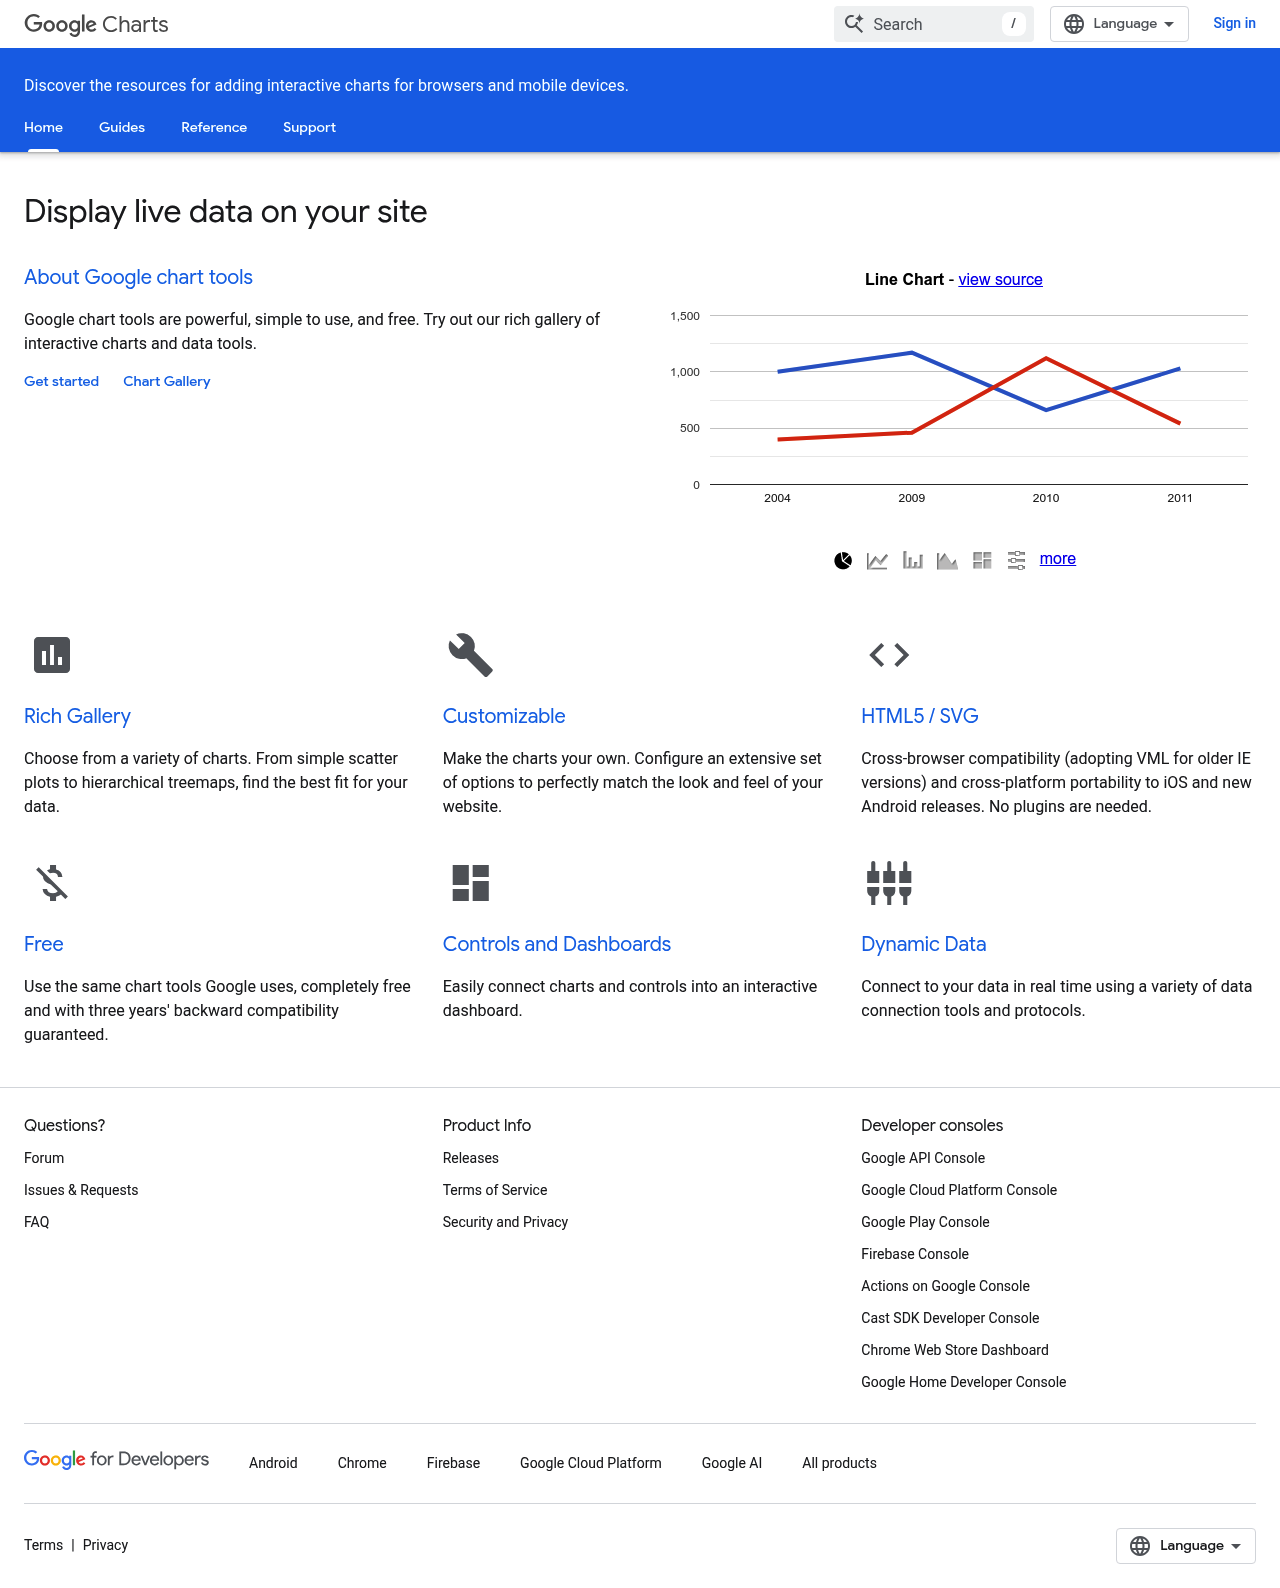The image size is (1280, 1588).
Task: Expand the footer Language selector
Action: click(x=1185, y=1546)
